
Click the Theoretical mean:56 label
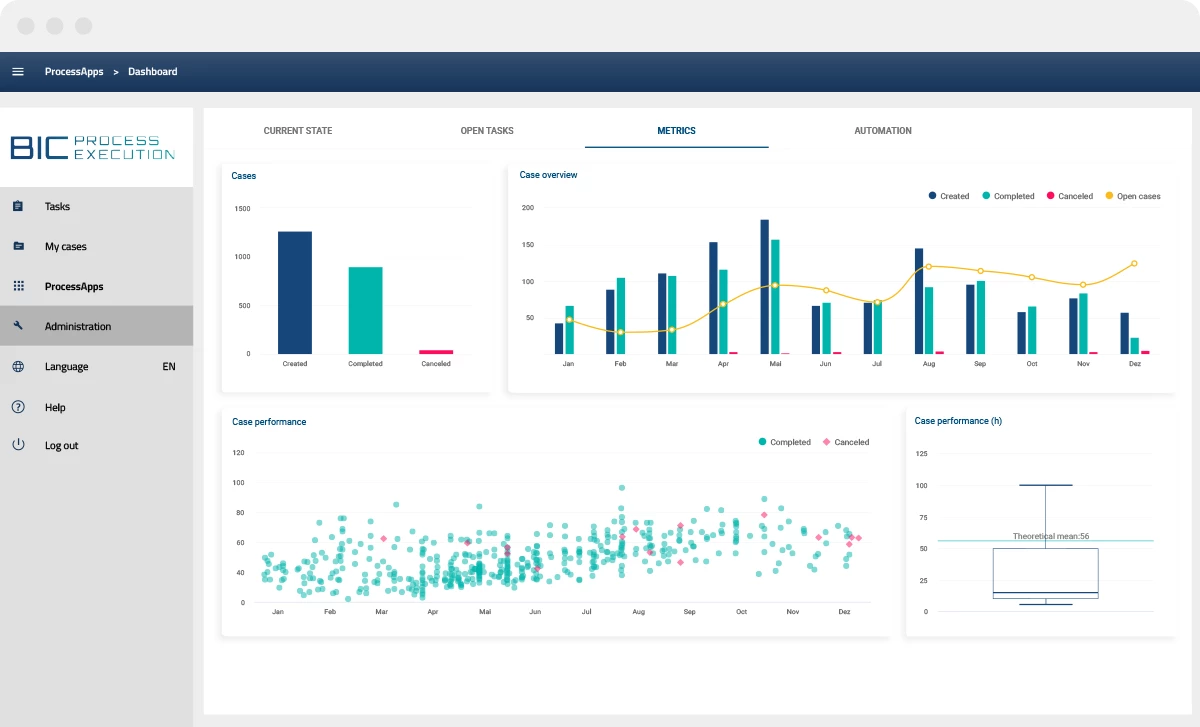(x=1050, y=536)
